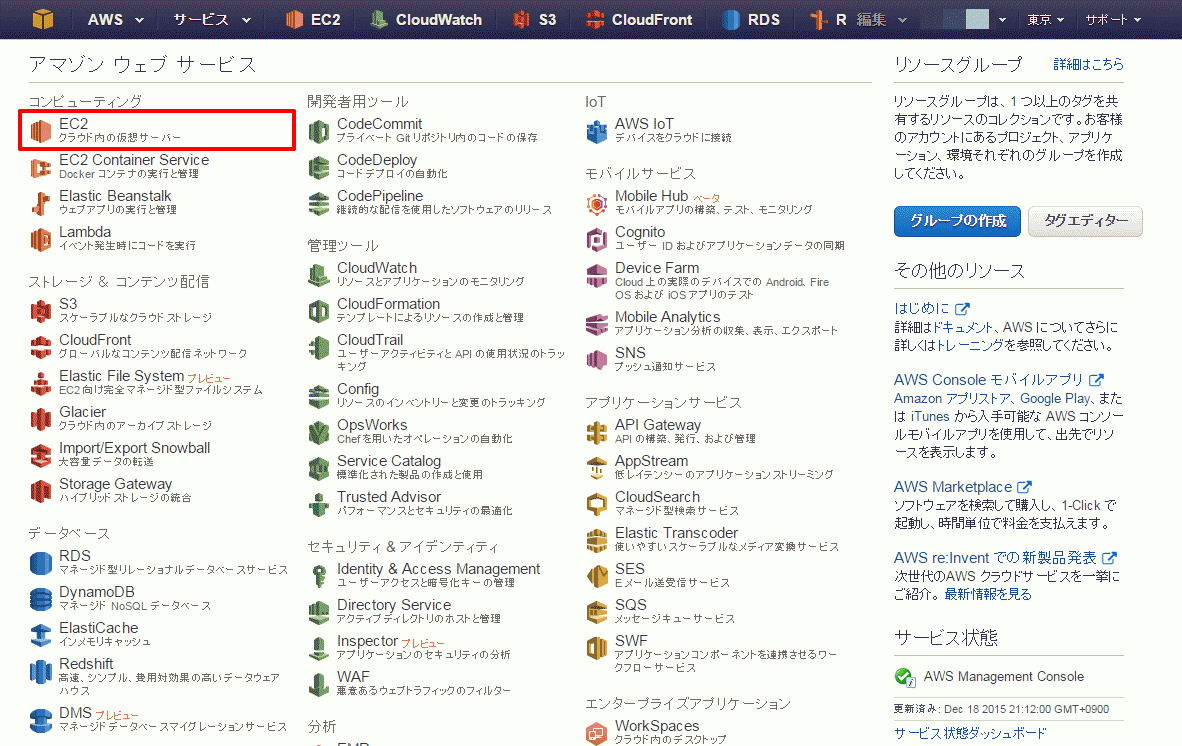The width and height of the screenshot is (1182, 746).
Task: Go to RDS shortcut in the top bar
Action: pos(751,20)
